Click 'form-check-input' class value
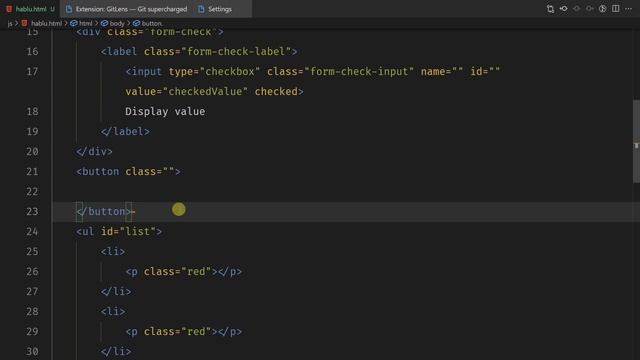 click(x=359, y=71)
